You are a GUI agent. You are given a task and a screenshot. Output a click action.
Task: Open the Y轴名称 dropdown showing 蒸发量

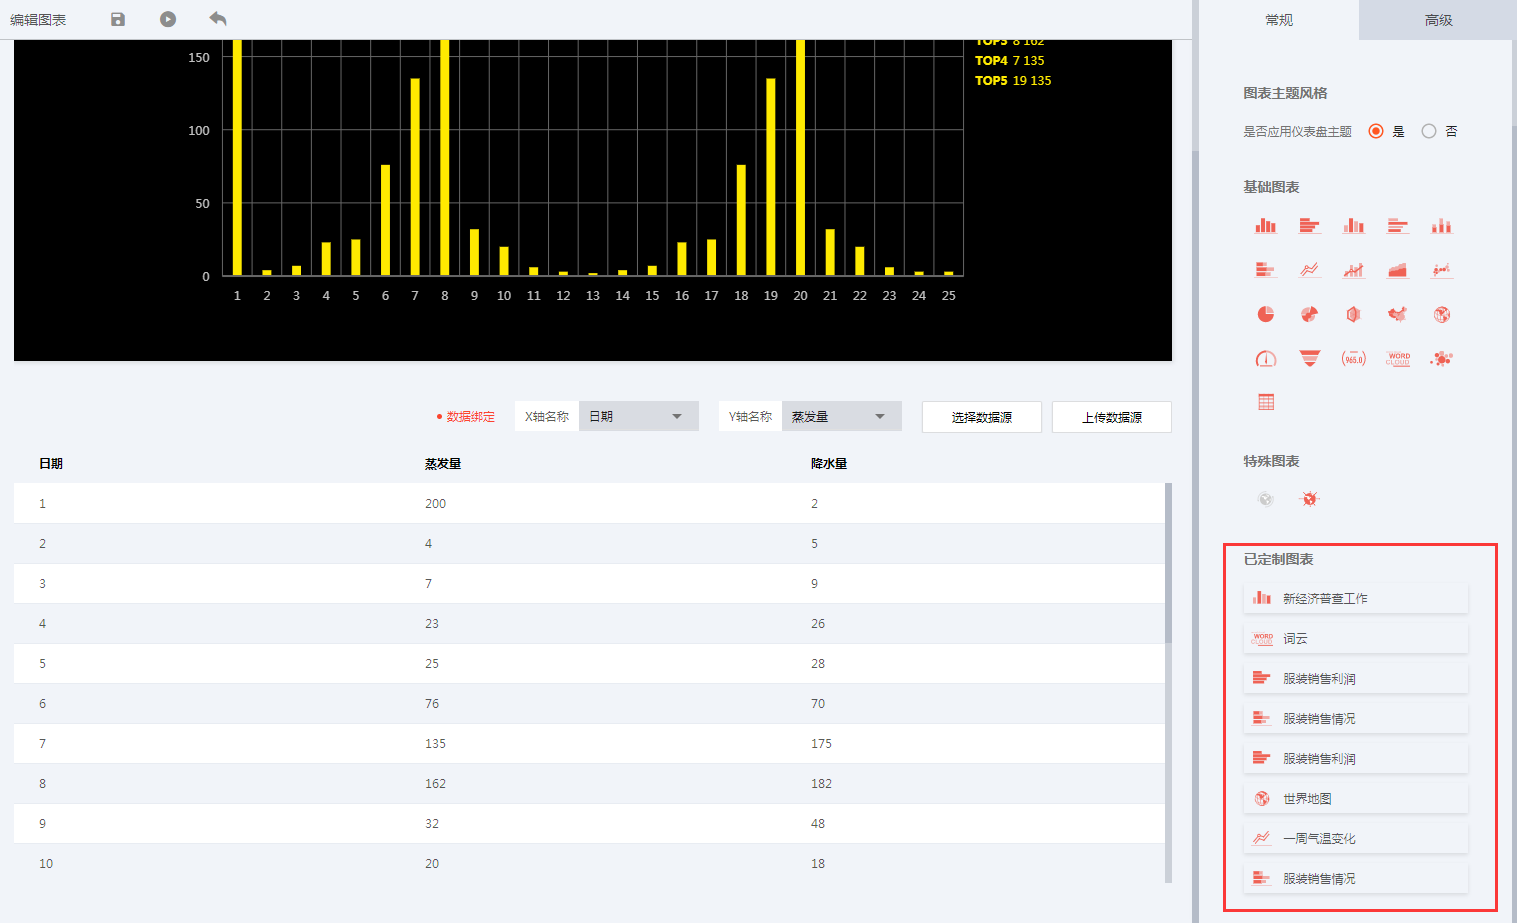point(842,416)
